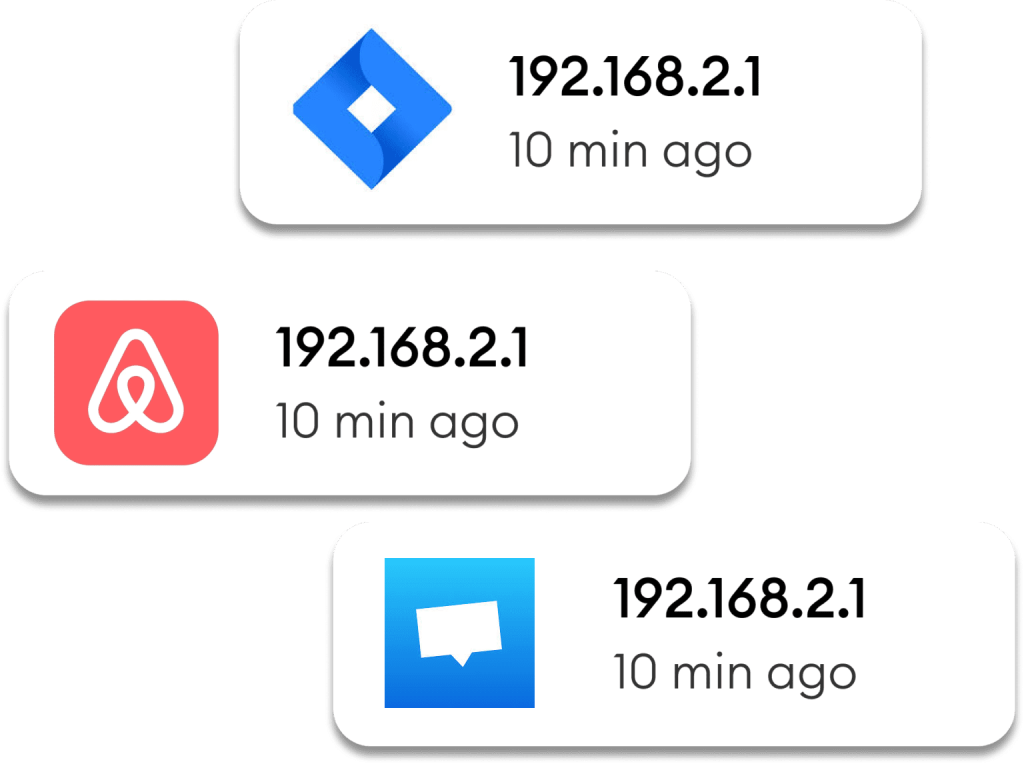Click the Airbnb logo icon
1024x764 pixels.
click(x=136, y=383)
